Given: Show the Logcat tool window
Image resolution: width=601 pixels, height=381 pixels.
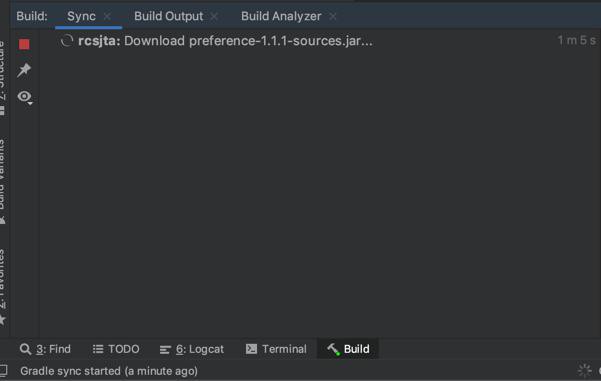Looking at the screenshot, I should pyautogui.click(x=192, y=349).
